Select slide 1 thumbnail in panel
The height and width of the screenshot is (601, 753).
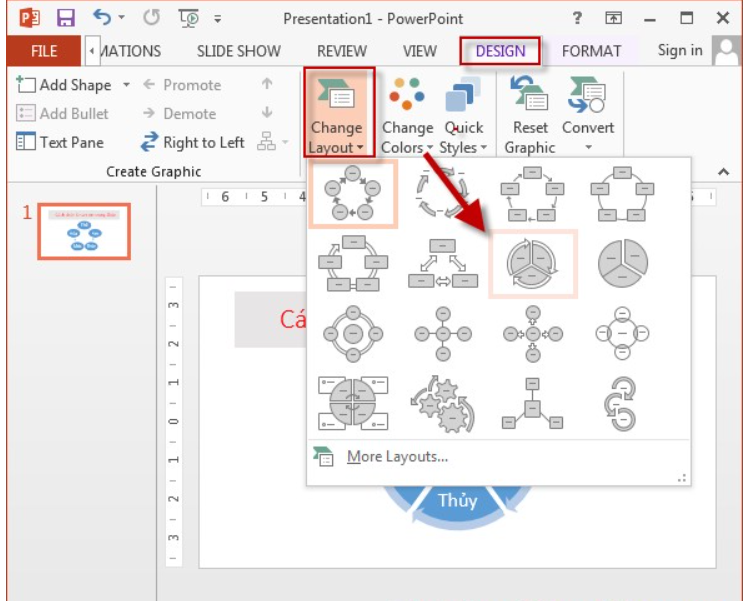coord(84,231)
